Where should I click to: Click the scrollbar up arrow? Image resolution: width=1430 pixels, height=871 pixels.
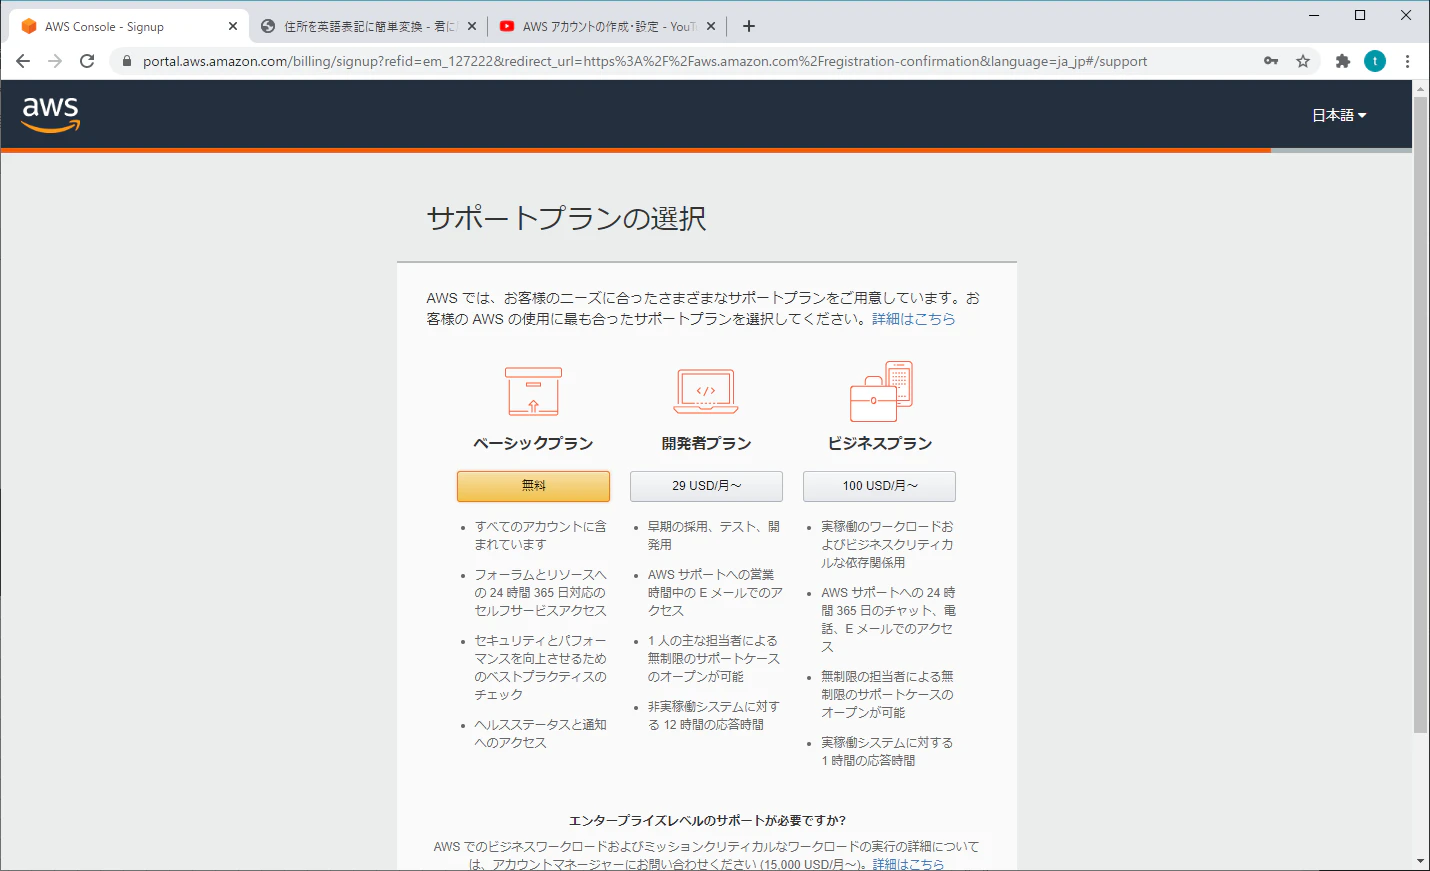click(1421, 89)
